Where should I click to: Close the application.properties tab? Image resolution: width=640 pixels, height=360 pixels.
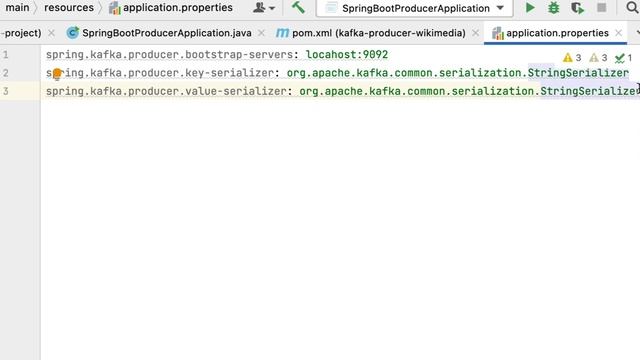coord(618,33)
